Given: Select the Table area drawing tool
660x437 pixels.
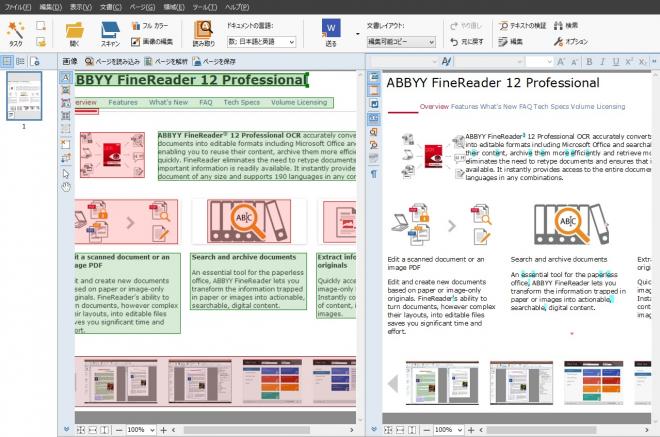Looking at the screenshot, I should [66, 115].
